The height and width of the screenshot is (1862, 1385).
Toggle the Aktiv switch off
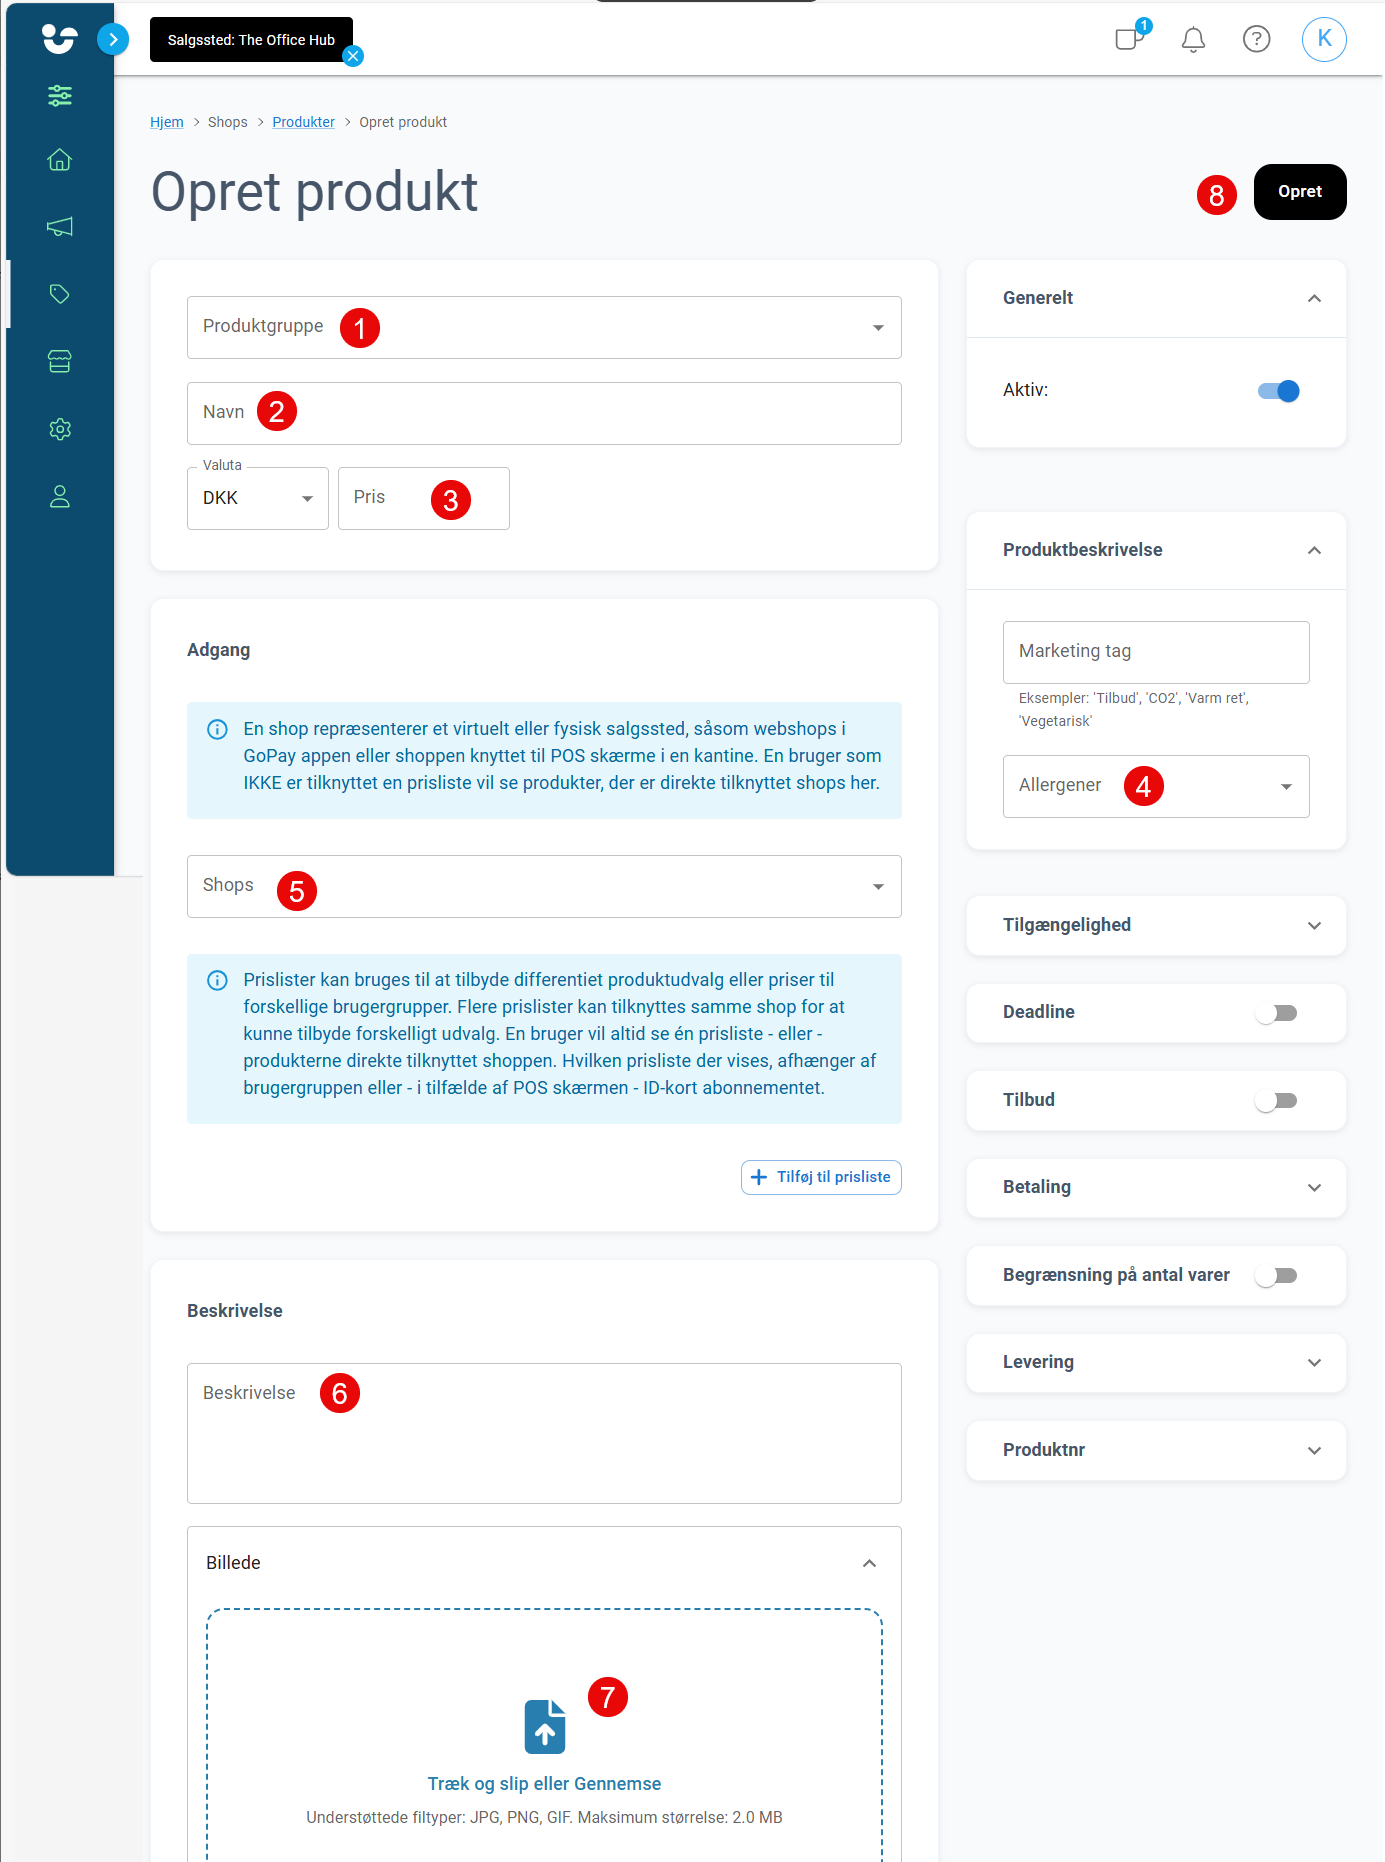[1278, 391]
